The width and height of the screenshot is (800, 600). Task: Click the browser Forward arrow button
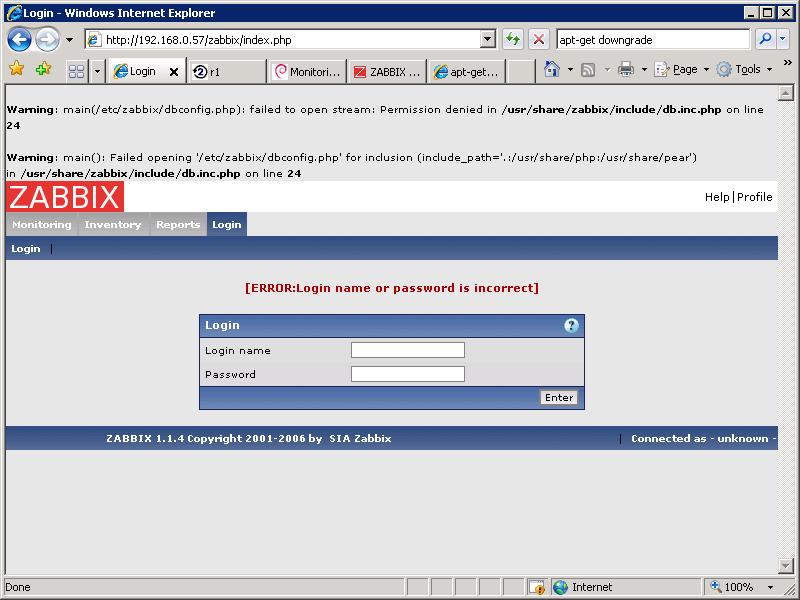pos(47,39)
